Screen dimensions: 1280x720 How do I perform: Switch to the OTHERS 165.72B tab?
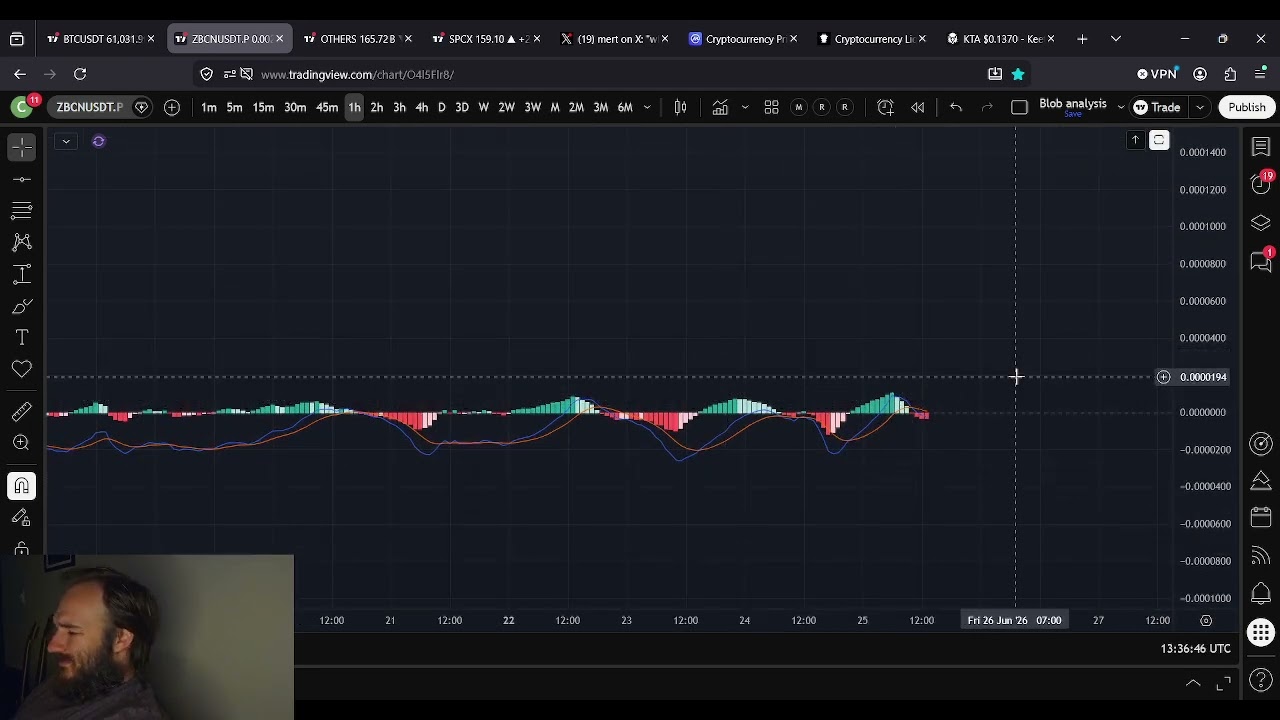(x=358, y=39)
